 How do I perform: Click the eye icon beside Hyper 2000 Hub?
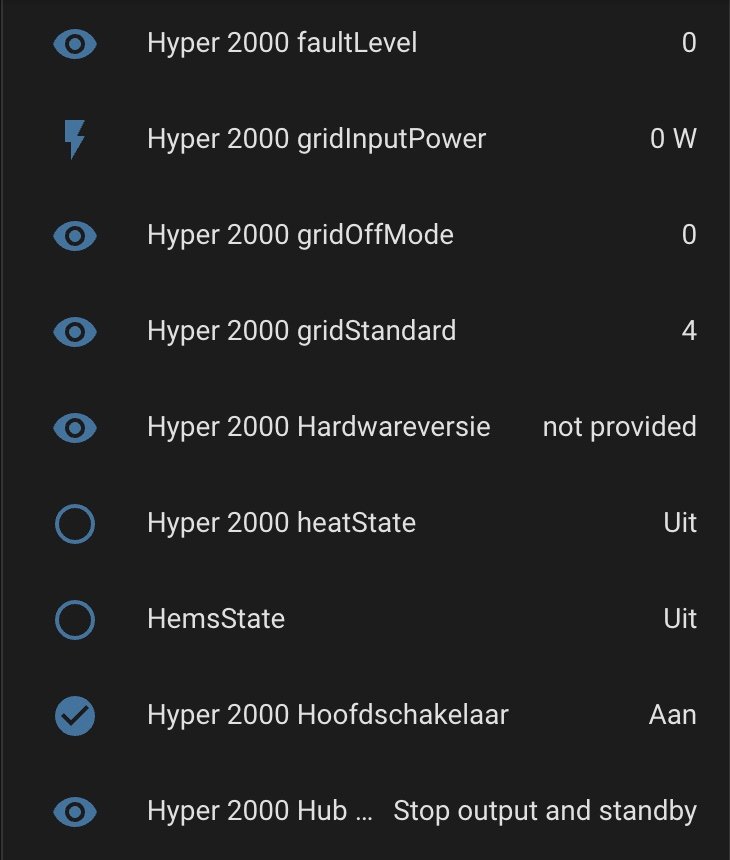(x=75, y=812)
